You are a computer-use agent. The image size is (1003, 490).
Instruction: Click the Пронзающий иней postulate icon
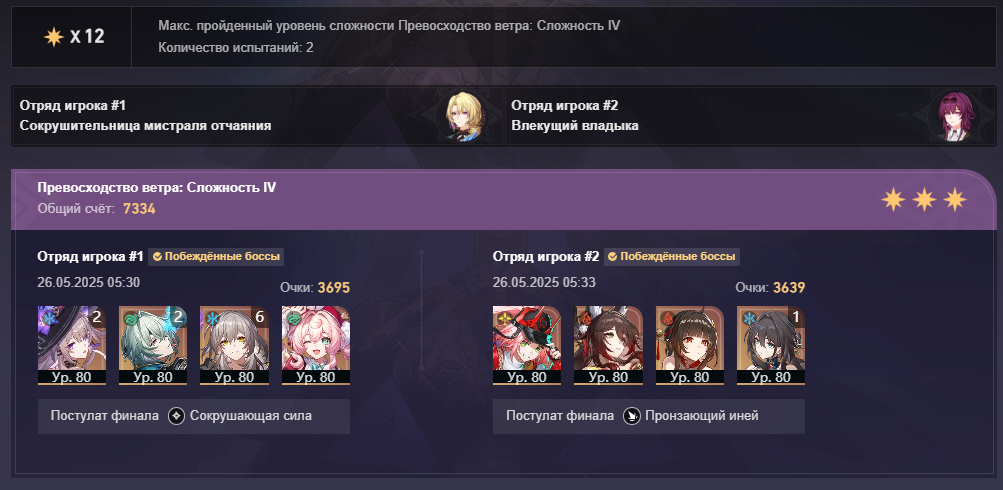(632, 416)
